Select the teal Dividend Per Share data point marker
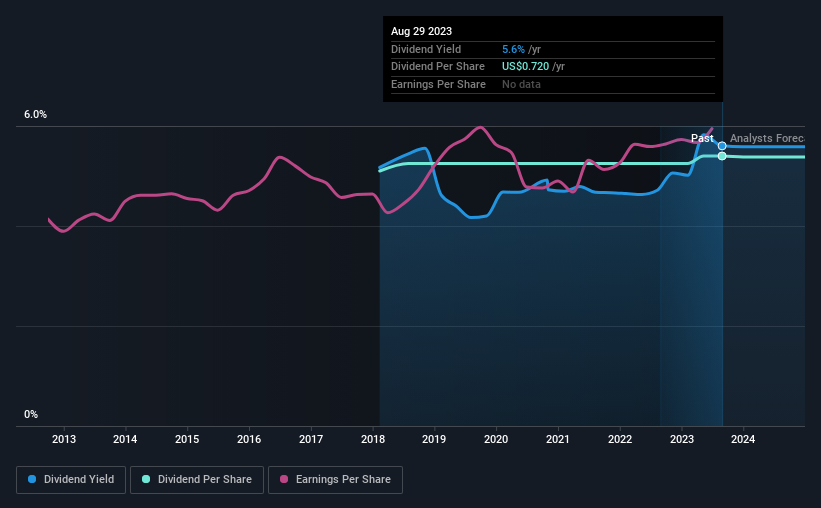The height and width of the screenshot is (508, 821). [x=722, y=156]
